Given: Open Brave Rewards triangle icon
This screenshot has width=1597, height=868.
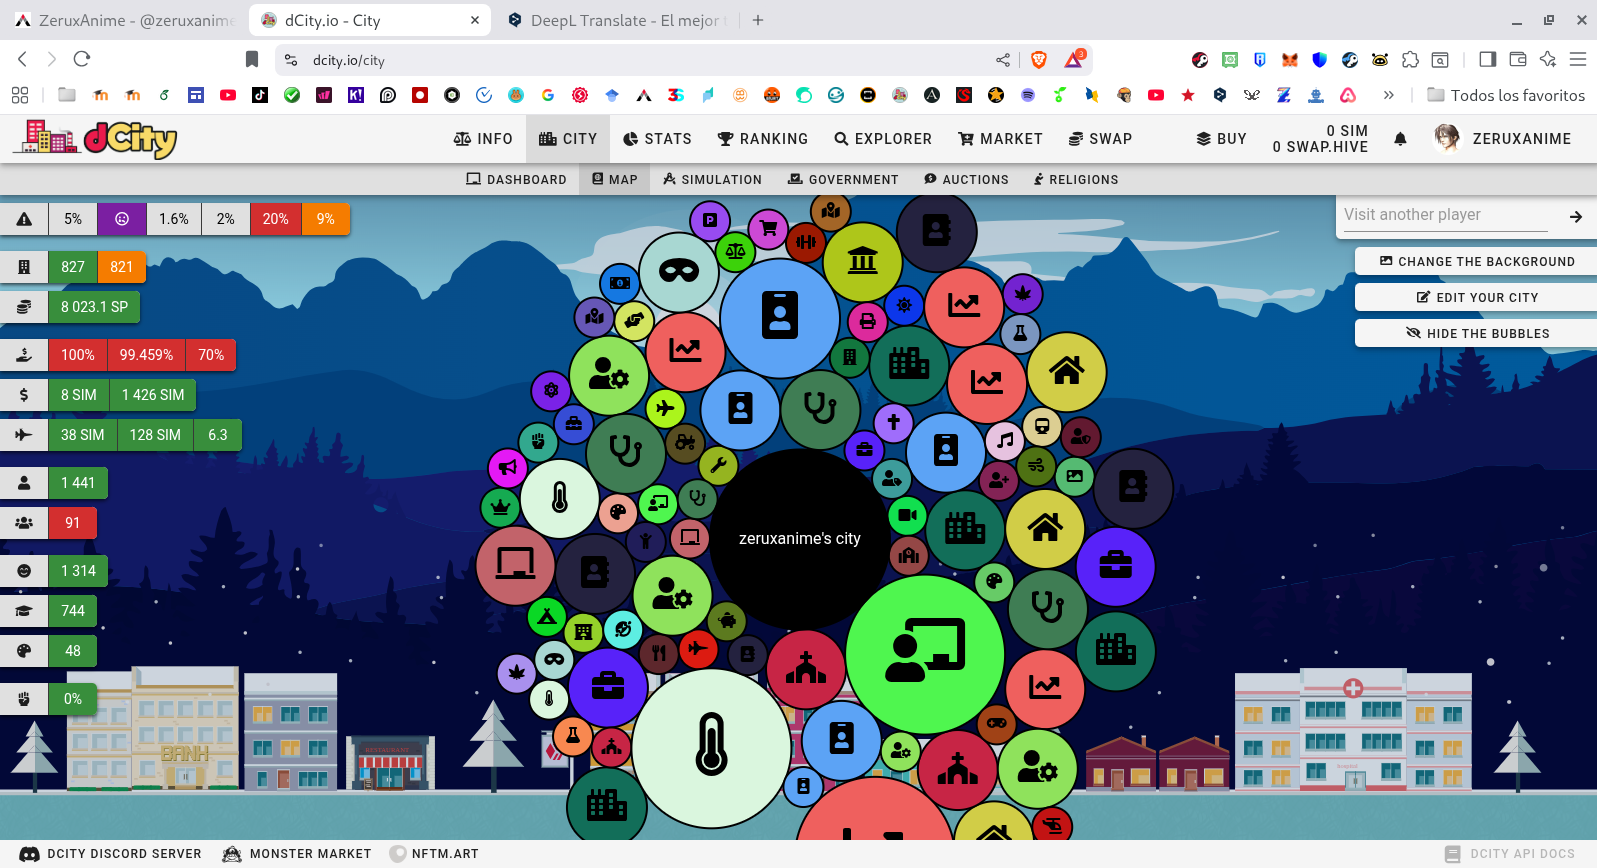Looking at the screenshot, I should (x=1074, y=60).
